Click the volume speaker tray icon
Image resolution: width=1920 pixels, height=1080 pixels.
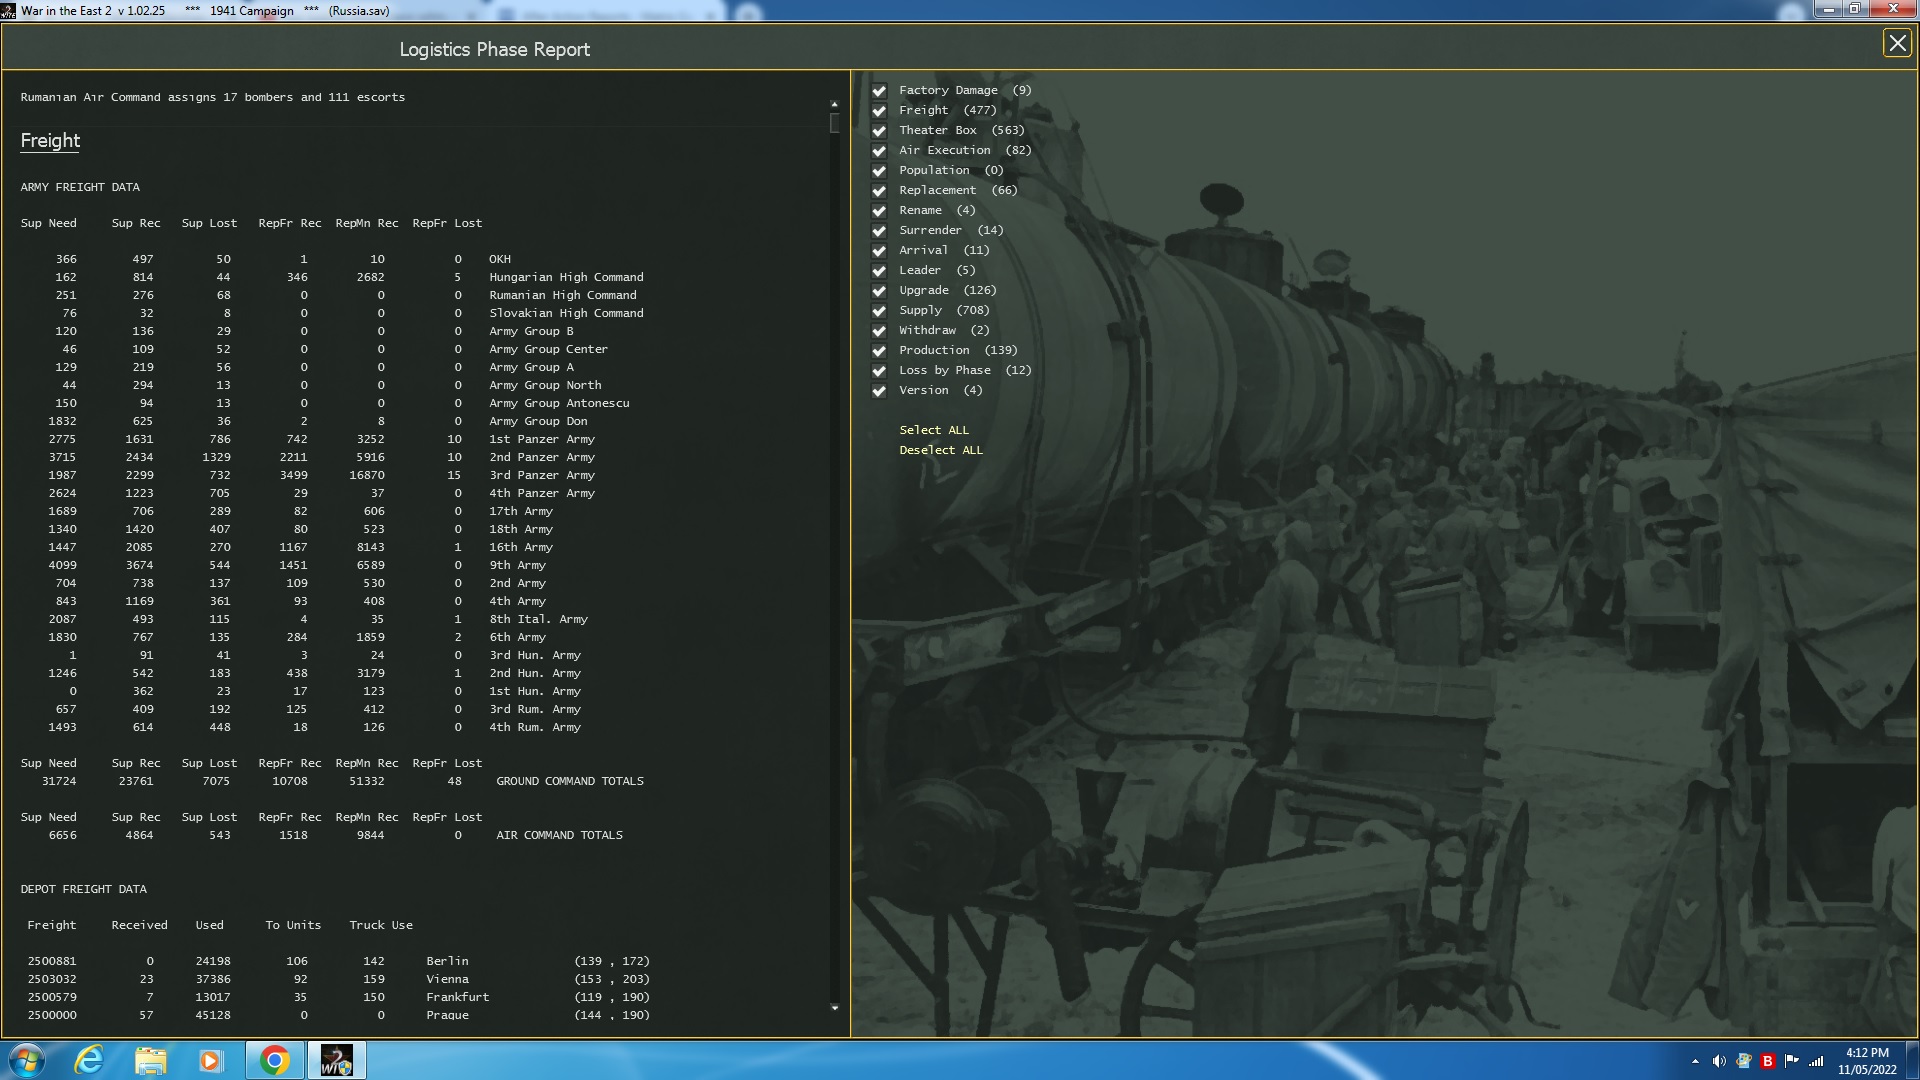point(1718,1061)
